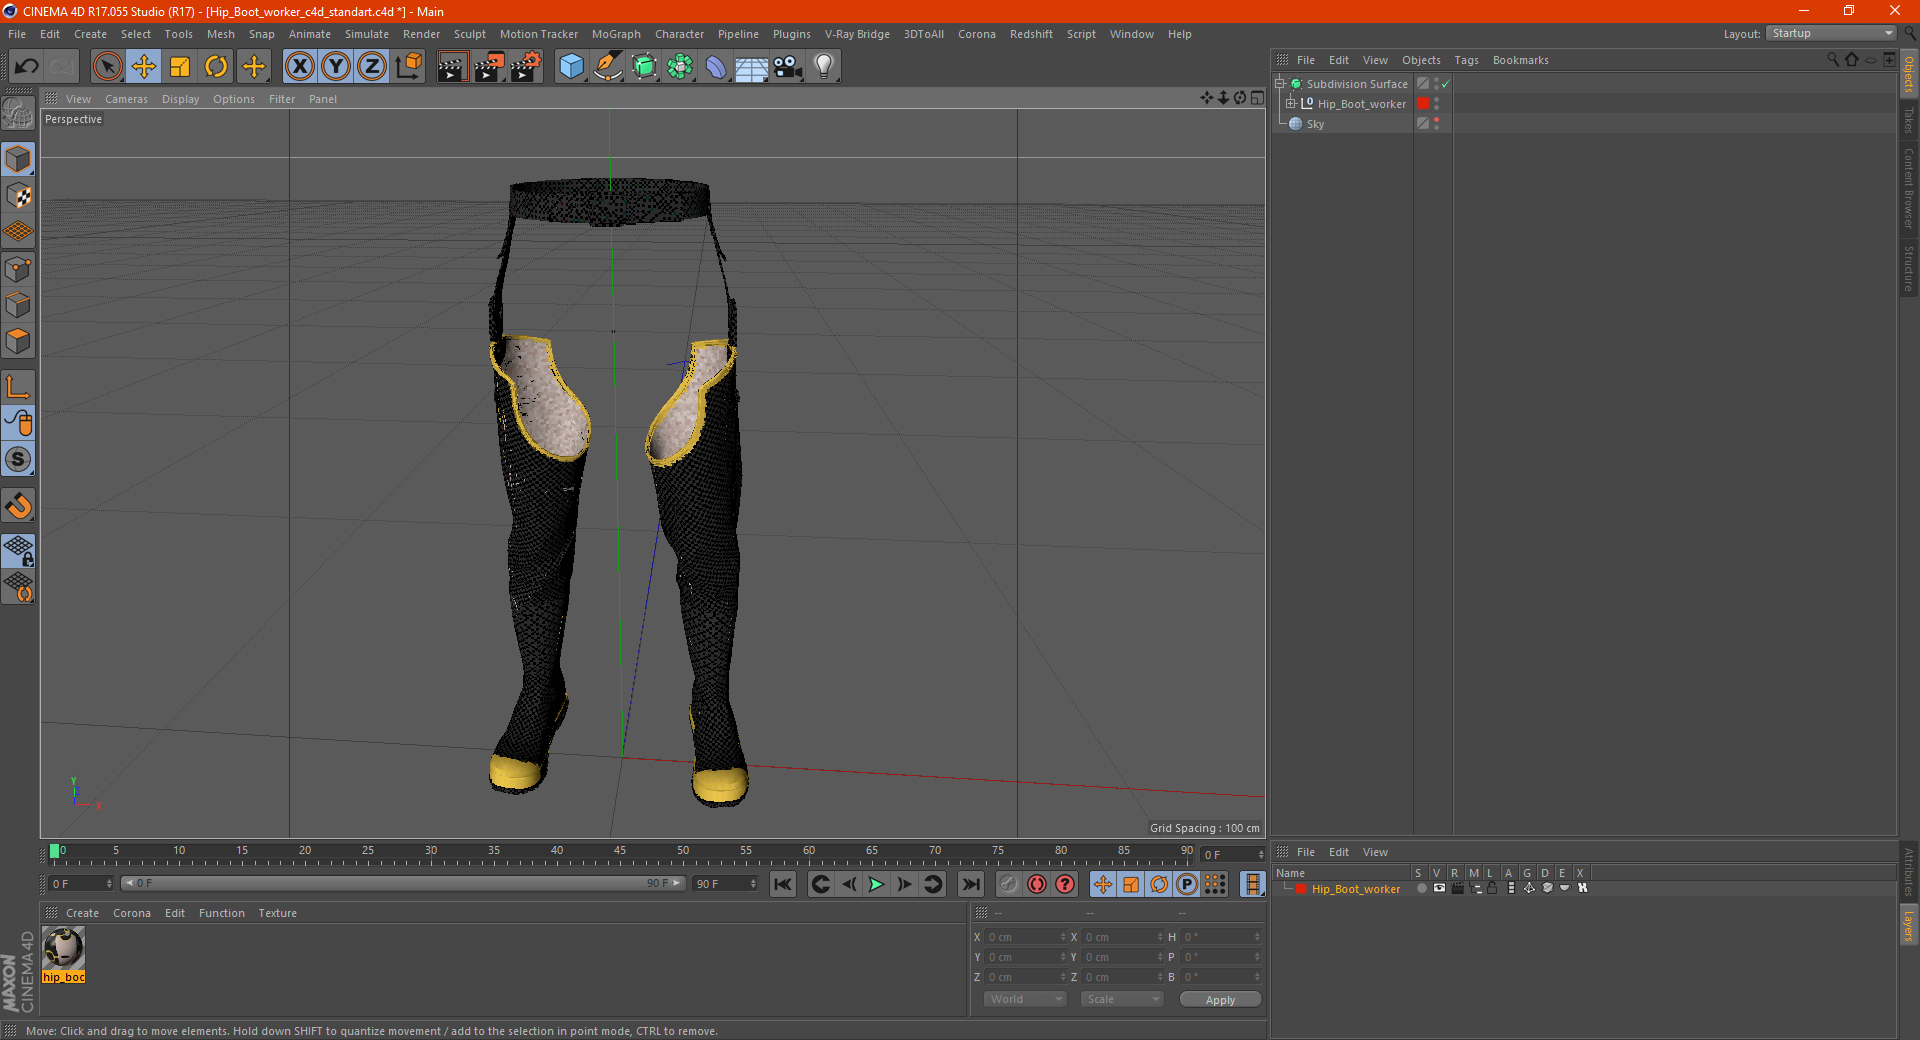Click the Undo arrow icon
This screenshot has height=1040, width=1920.
27,67
